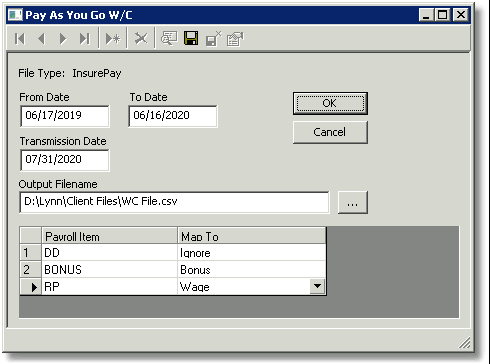Viewport: 490px width, 364px height.
Task: Select row 2 via its row header
Action: pyautogui.click(x=31, y=269)
